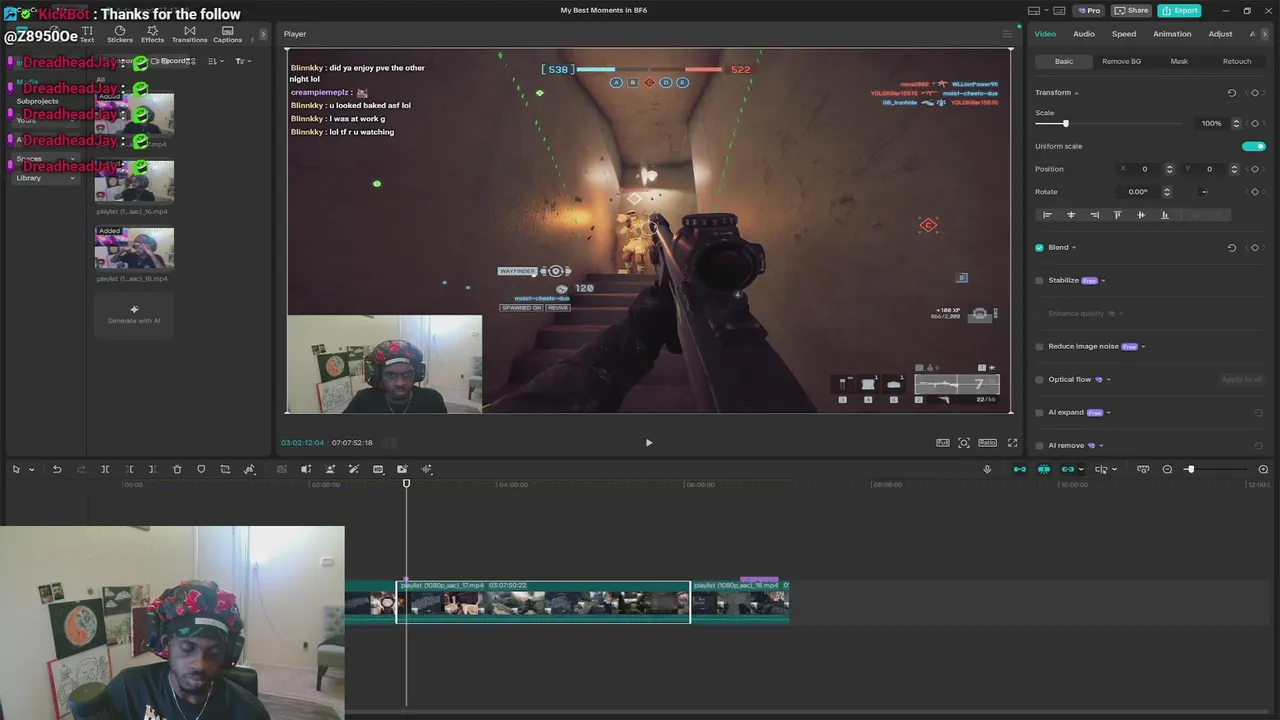This screenshot has height=720, width=1280.
Task: Expand Optical flow options arrow
Action: tap(1108, 380)
